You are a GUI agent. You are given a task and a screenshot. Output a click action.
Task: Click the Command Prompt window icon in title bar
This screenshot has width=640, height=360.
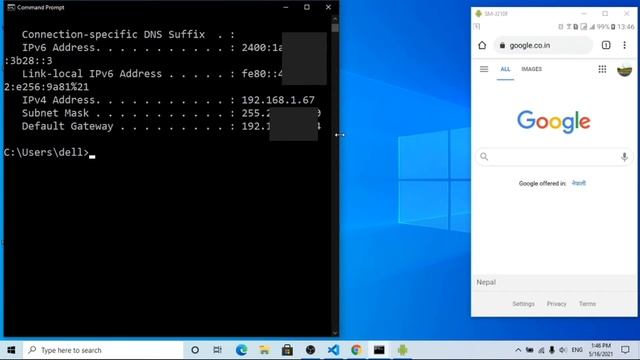[x=11, y=7]
